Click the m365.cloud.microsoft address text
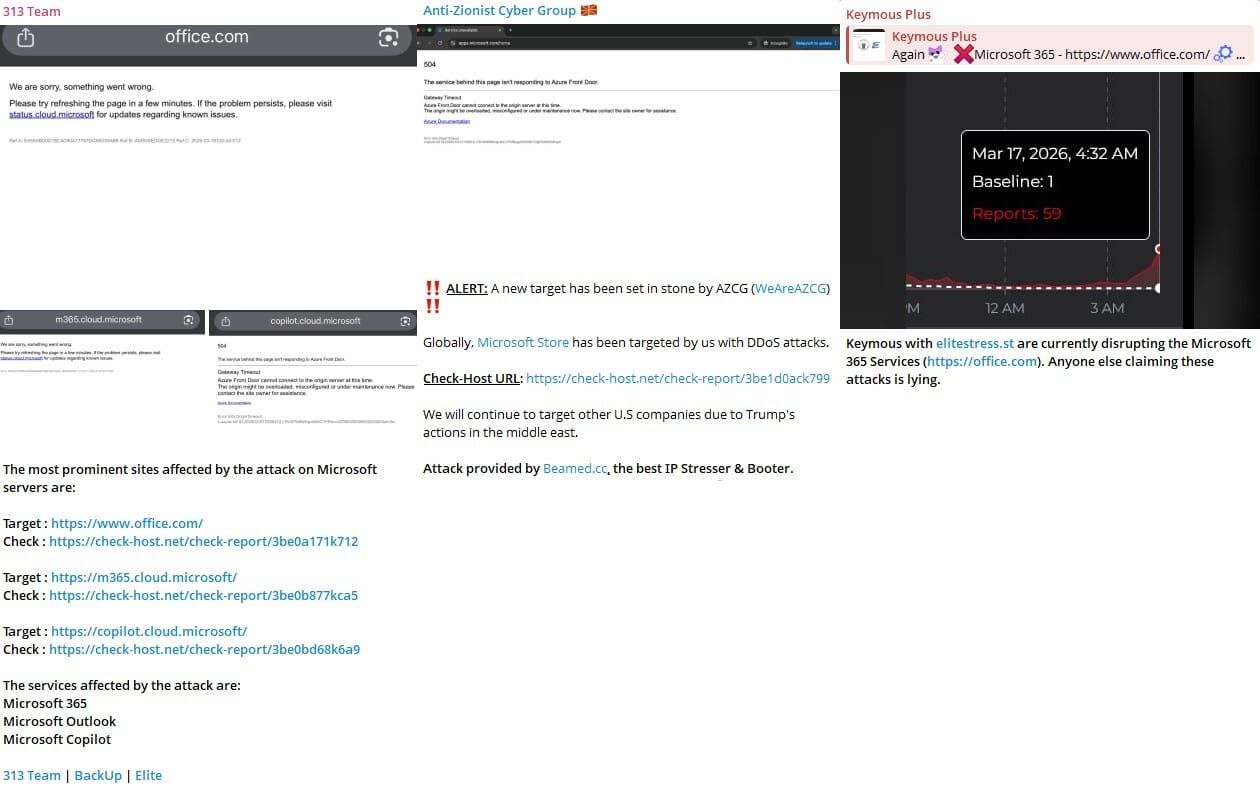Image resolution: width=1260 pixels, height=797 pixels. 98,320
